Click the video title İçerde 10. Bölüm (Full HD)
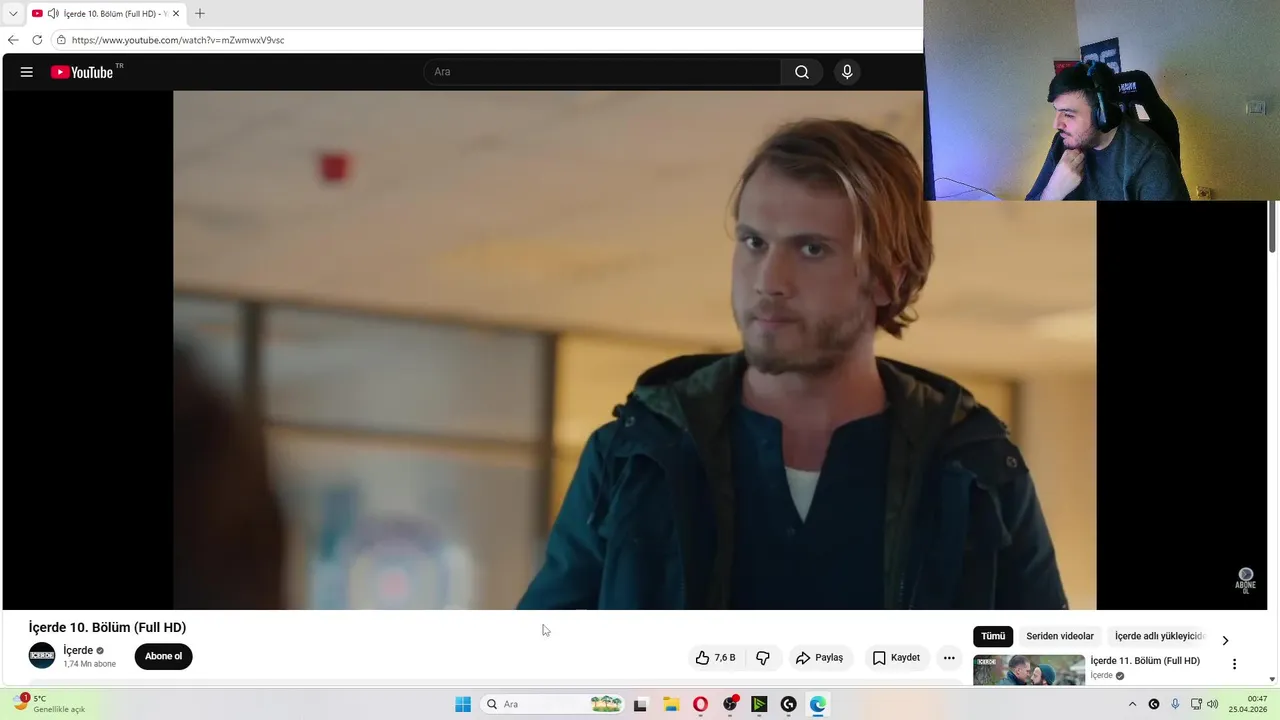Screen dimensions: 1280x720 pos(107,628)
